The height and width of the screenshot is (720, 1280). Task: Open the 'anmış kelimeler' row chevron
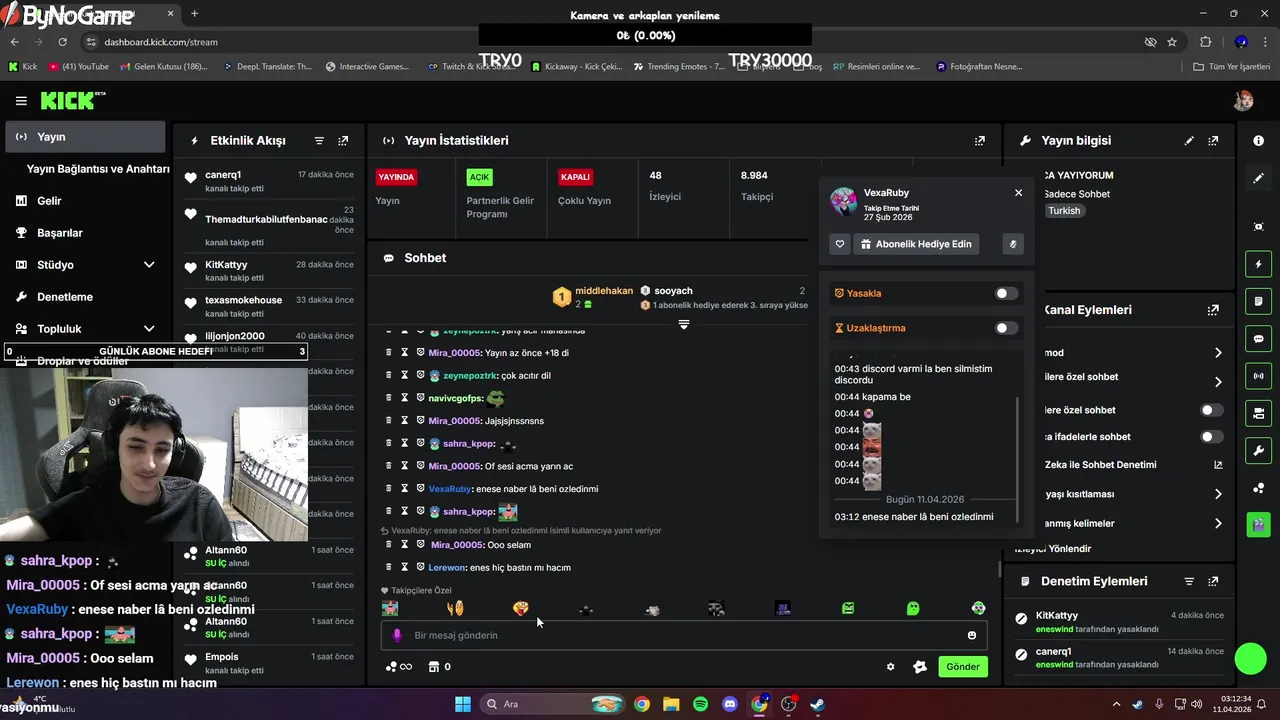(x=1218, y=523)
